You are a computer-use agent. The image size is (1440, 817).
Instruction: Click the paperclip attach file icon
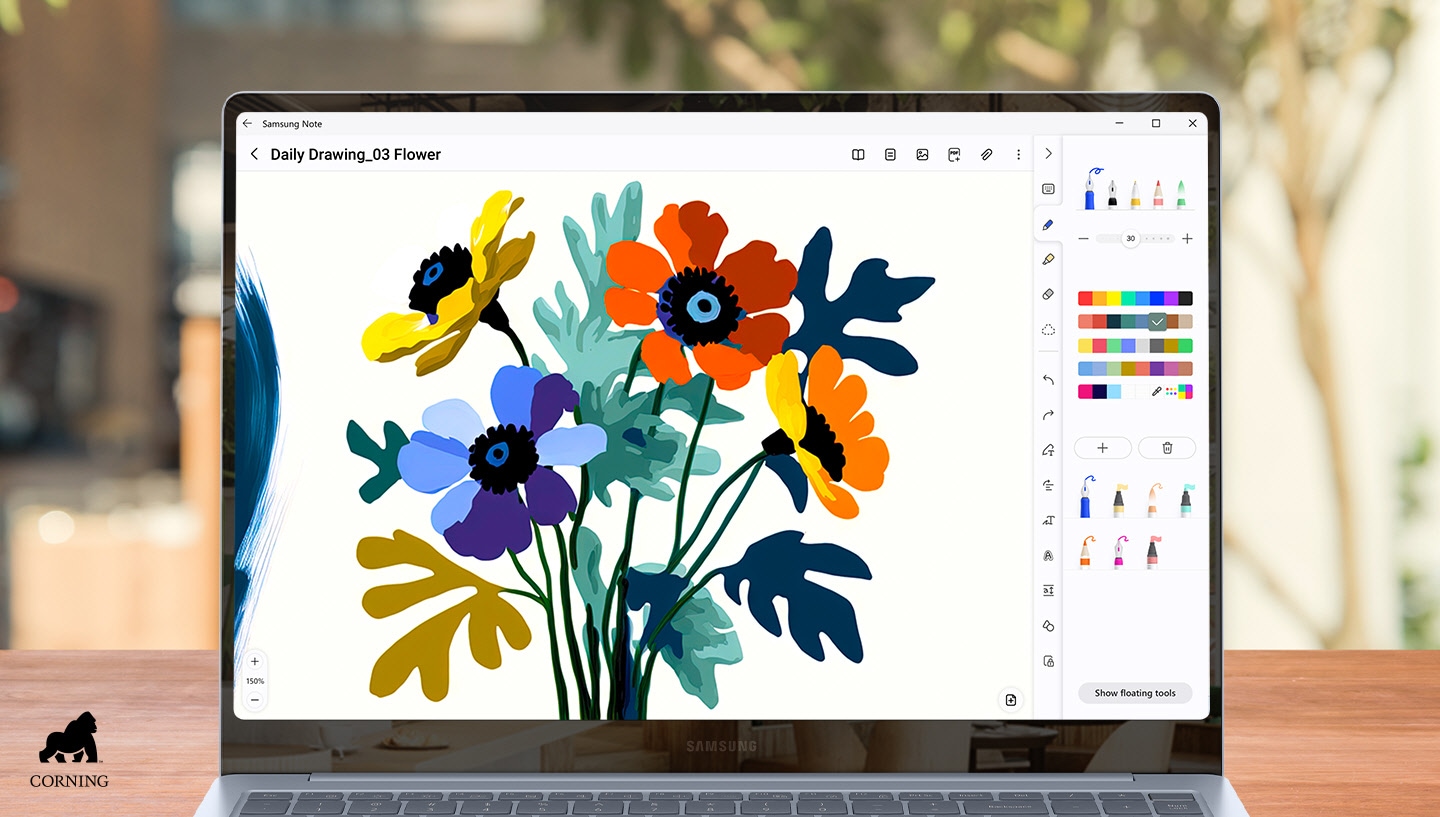click(x=986, y=155)
